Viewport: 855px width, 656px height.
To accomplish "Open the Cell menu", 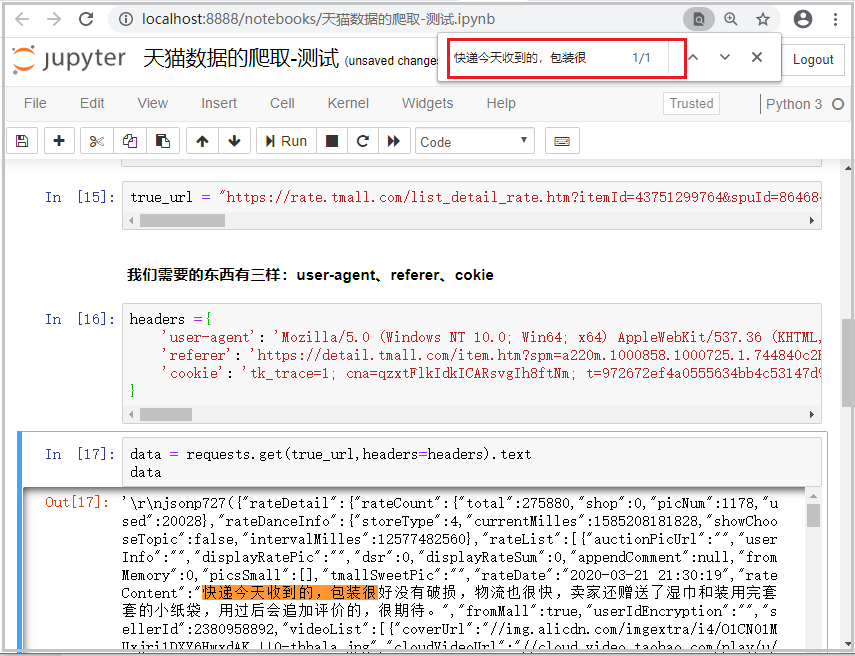I will (282, 103).
